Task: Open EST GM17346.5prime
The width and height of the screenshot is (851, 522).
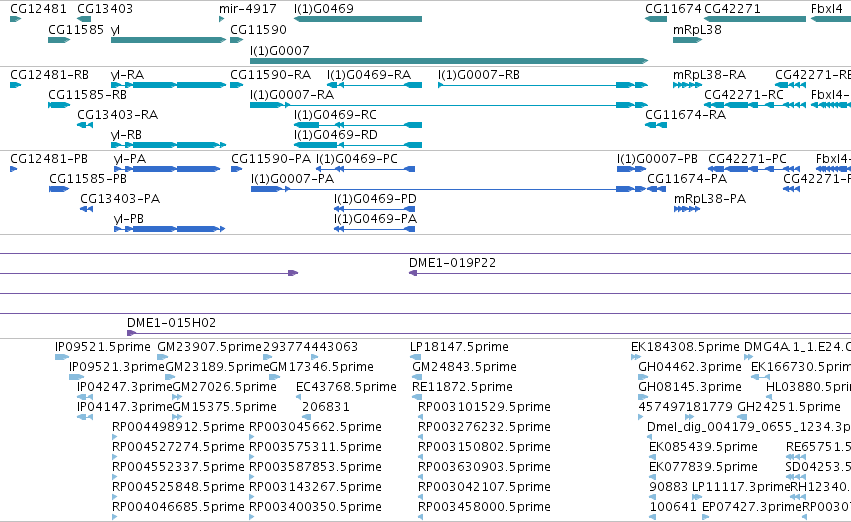Action: [321, 367]
